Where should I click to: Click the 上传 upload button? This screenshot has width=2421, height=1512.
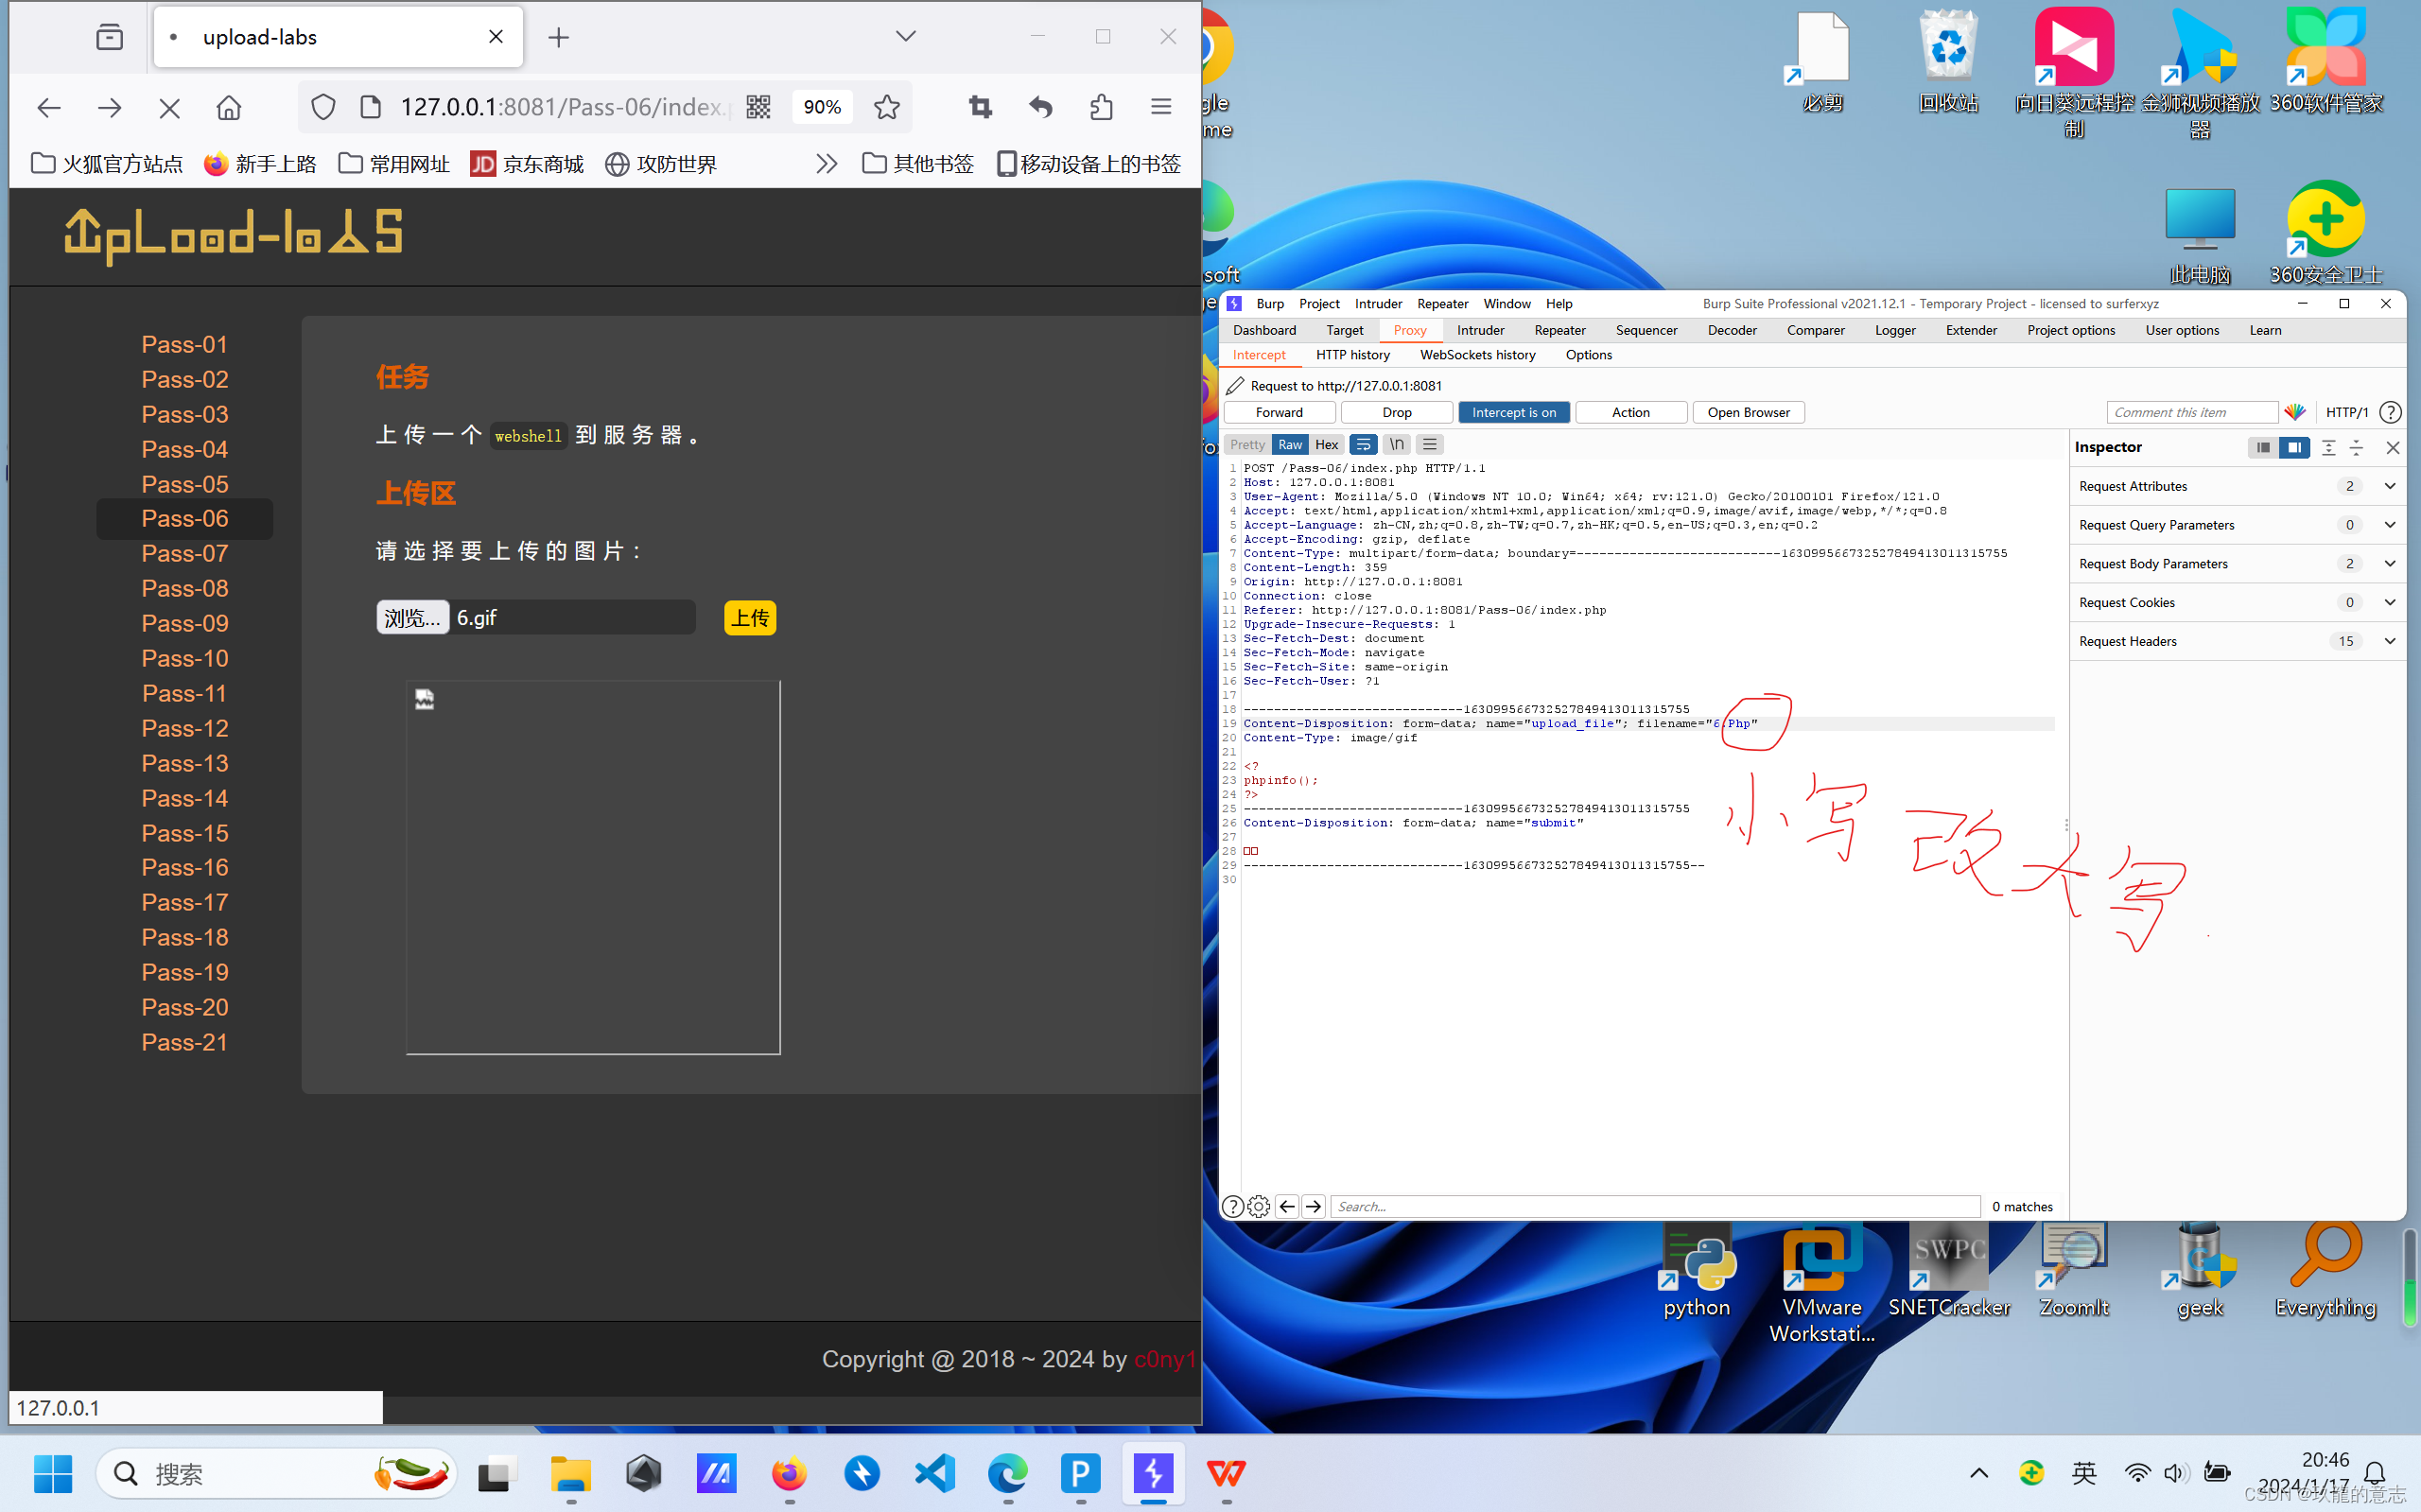coord(751,618)
